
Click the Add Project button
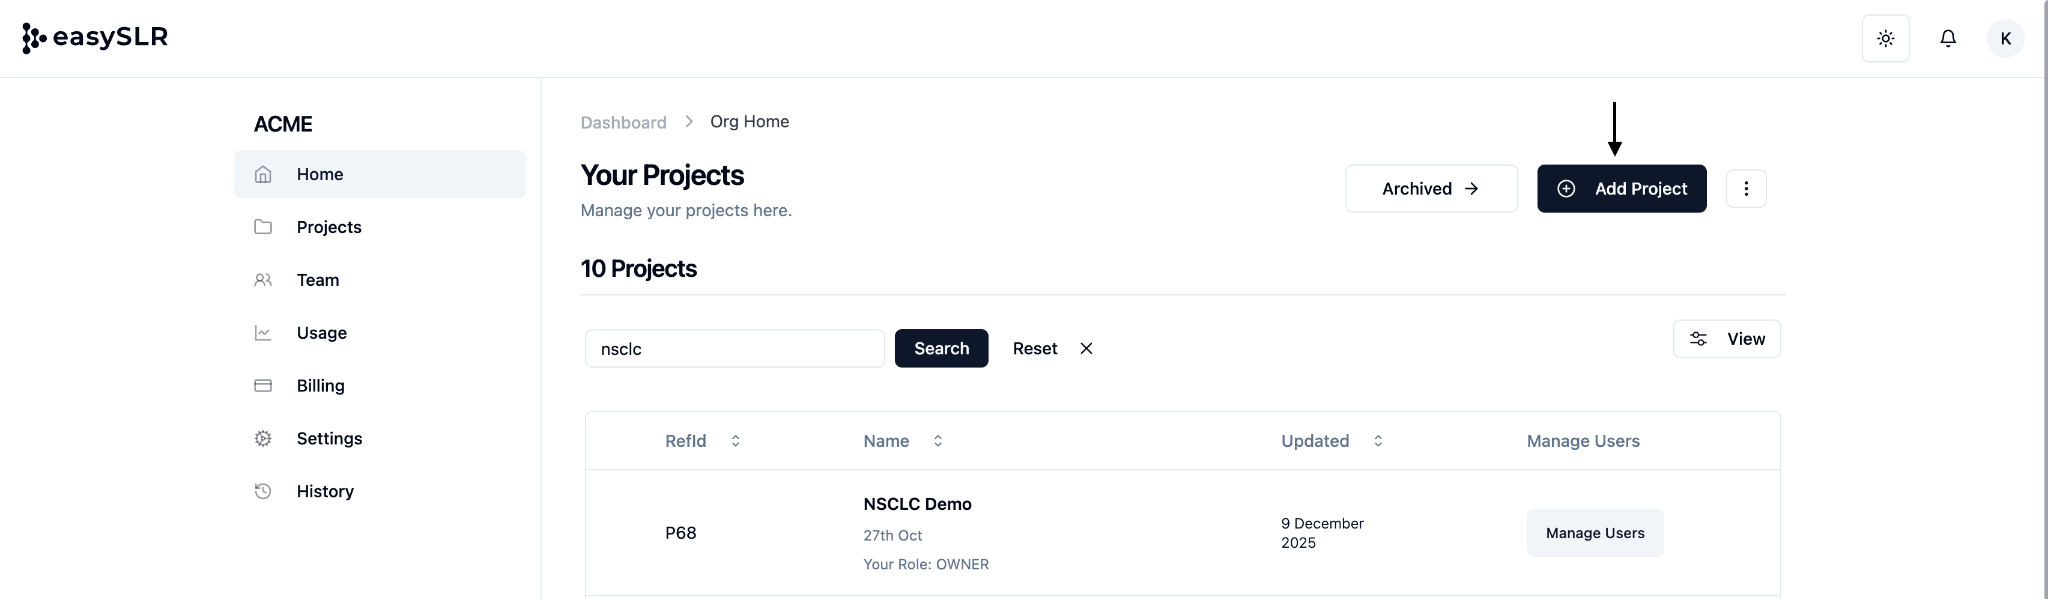(1621, 189)
